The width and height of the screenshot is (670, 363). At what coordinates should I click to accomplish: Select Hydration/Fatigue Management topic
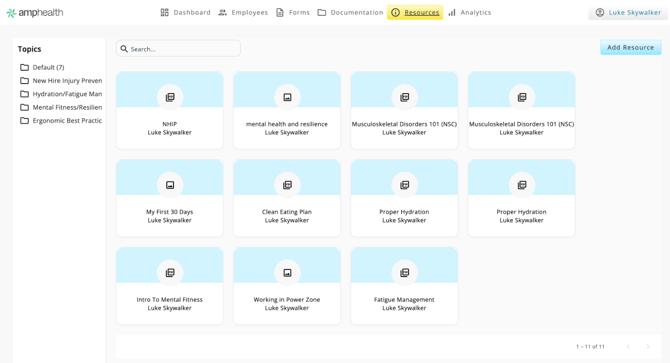point(61,94)
